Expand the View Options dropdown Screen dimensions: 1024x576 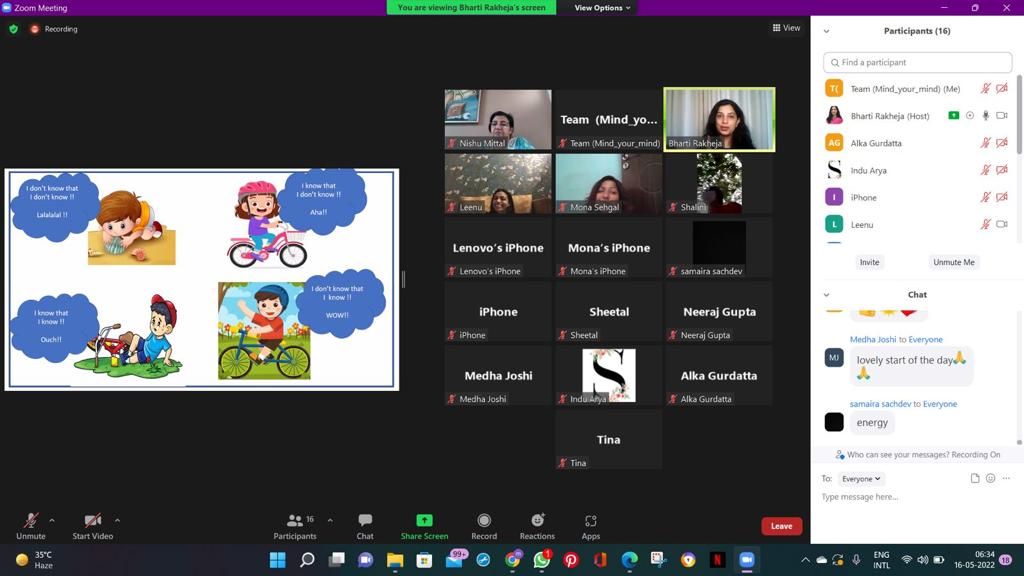click(602, 8)
